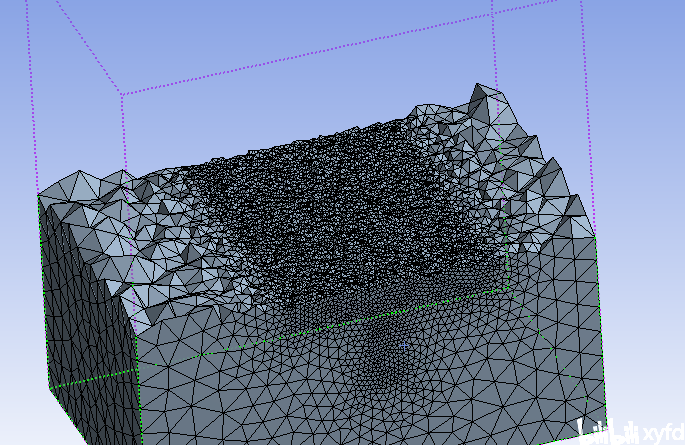This screenshot has height=445, width=685.
Task: Click the green dotted line on the left side face
Action: click(x=93, y=379)
